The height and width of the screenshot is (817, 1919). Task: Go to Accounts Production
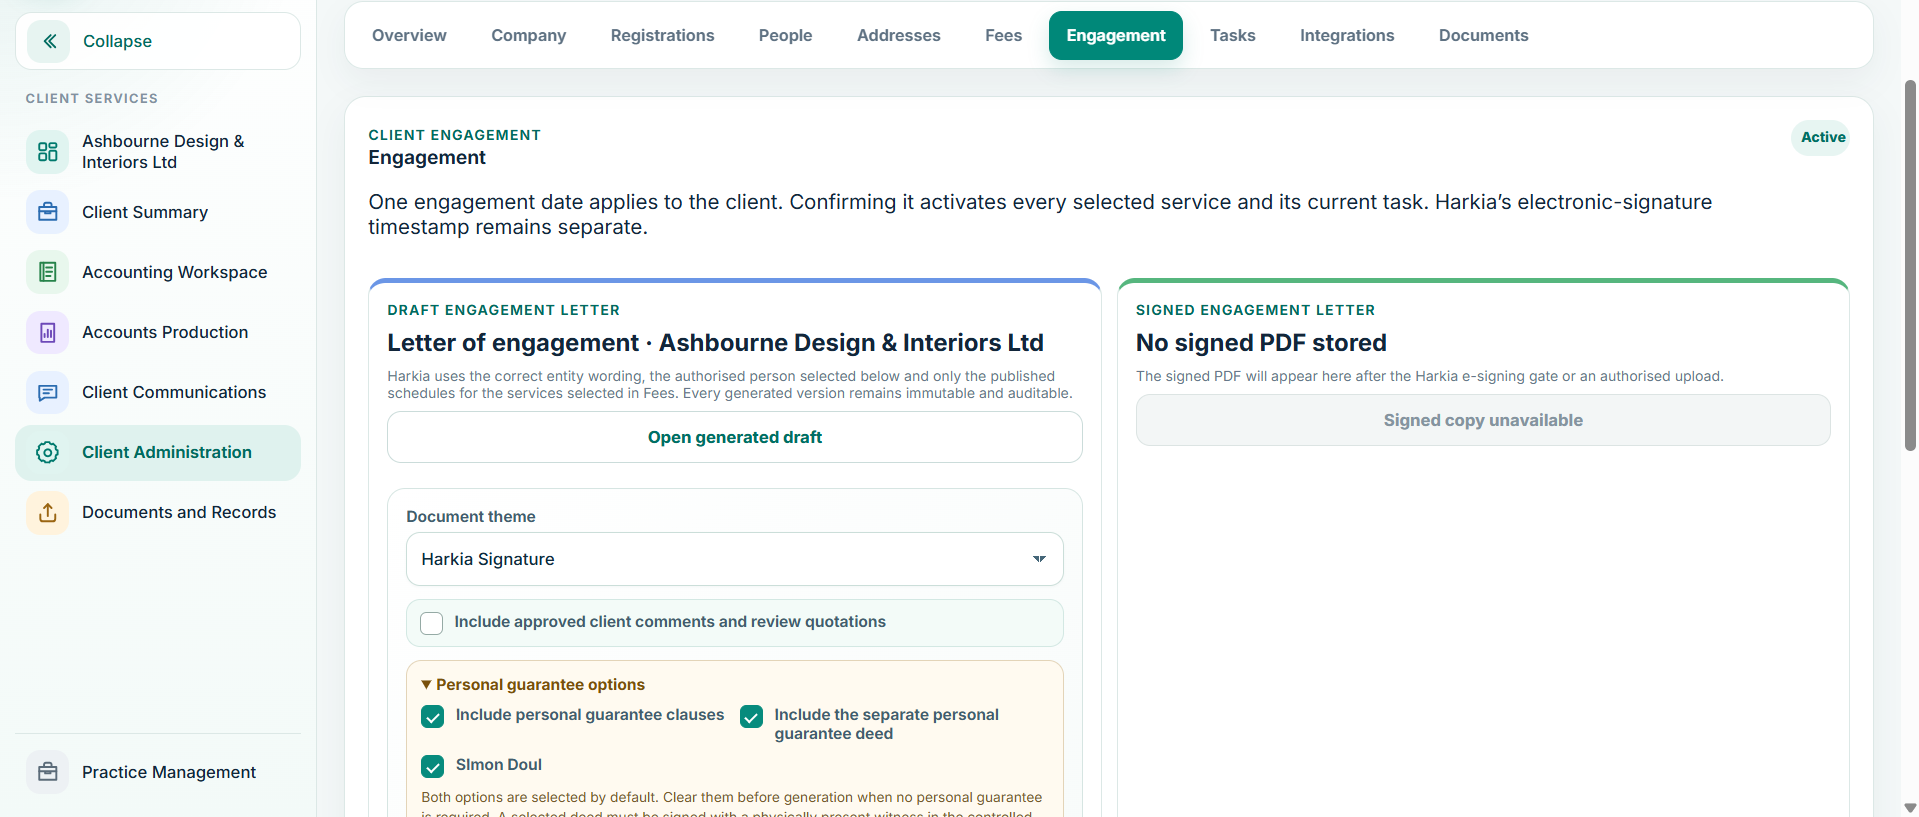point(158,332)
